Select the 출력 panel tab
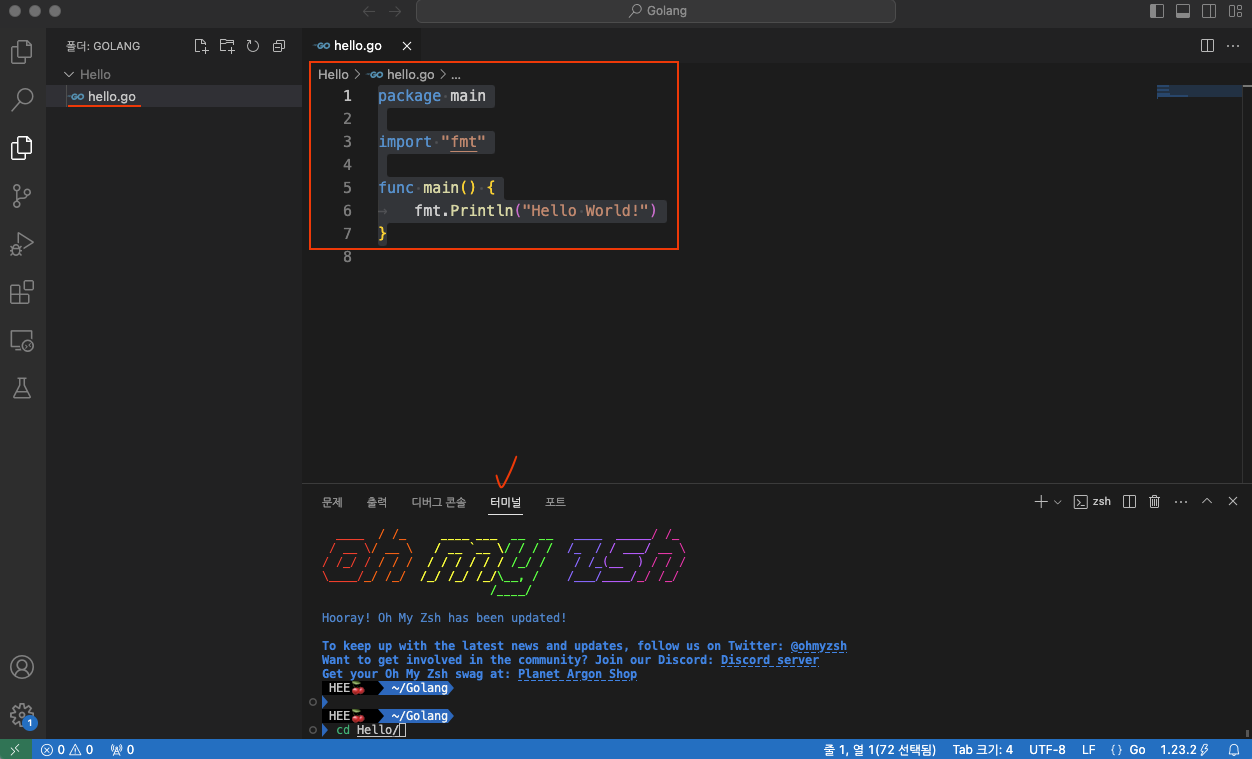This screenshot has height=759, width=1252. coord(376,502)
